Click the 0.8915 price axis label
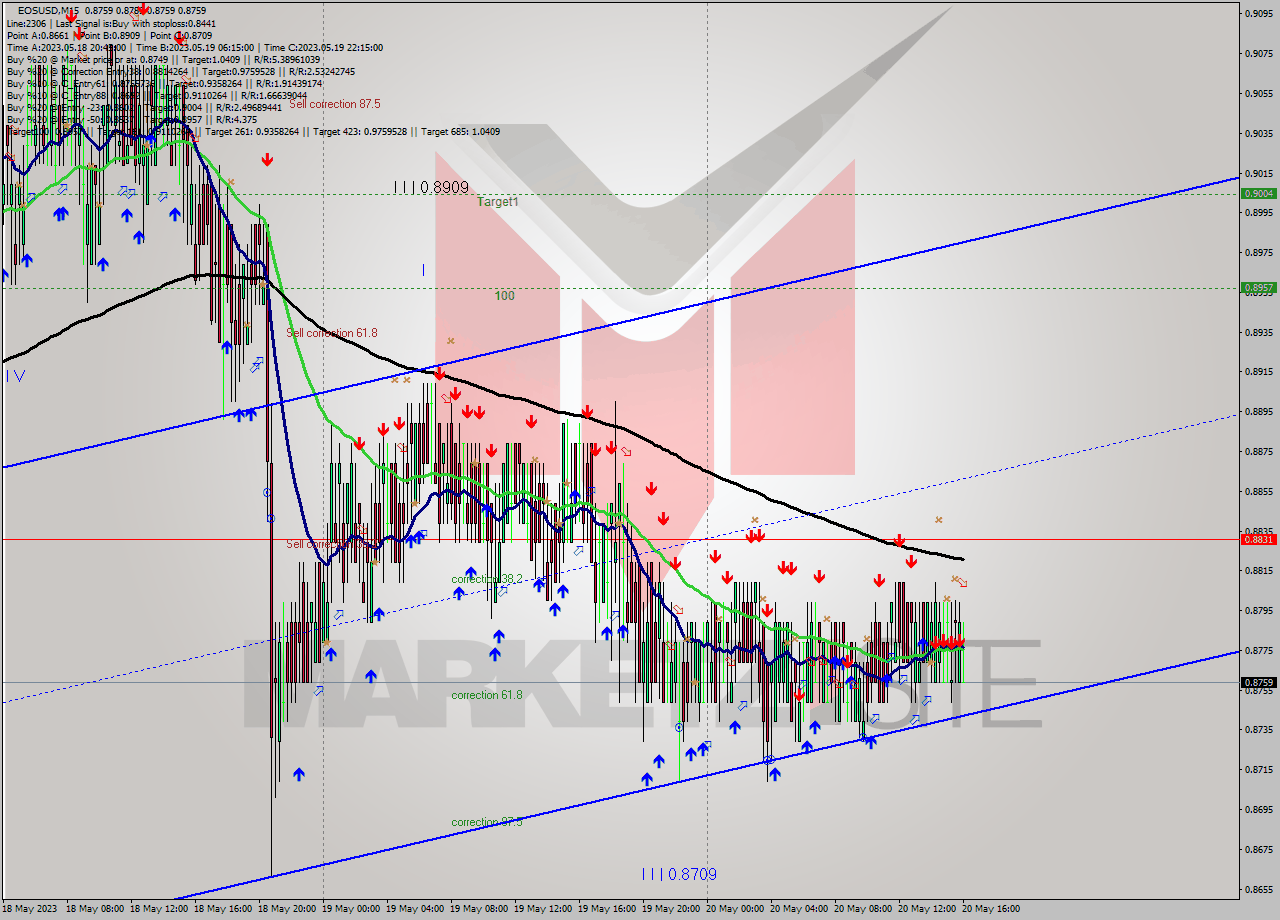This screenshot has width=1280, height=920. pos(1258,372)
